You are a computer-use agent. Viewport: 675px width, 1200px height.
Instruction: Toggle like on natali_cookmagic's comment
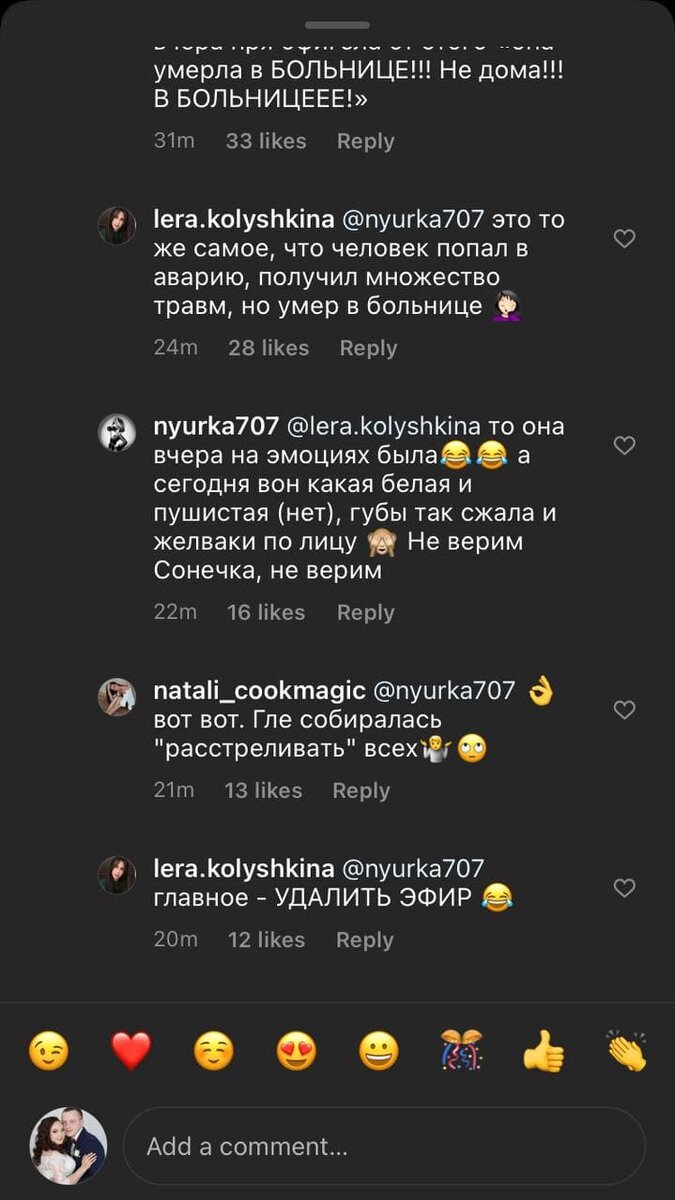[624, 710]
